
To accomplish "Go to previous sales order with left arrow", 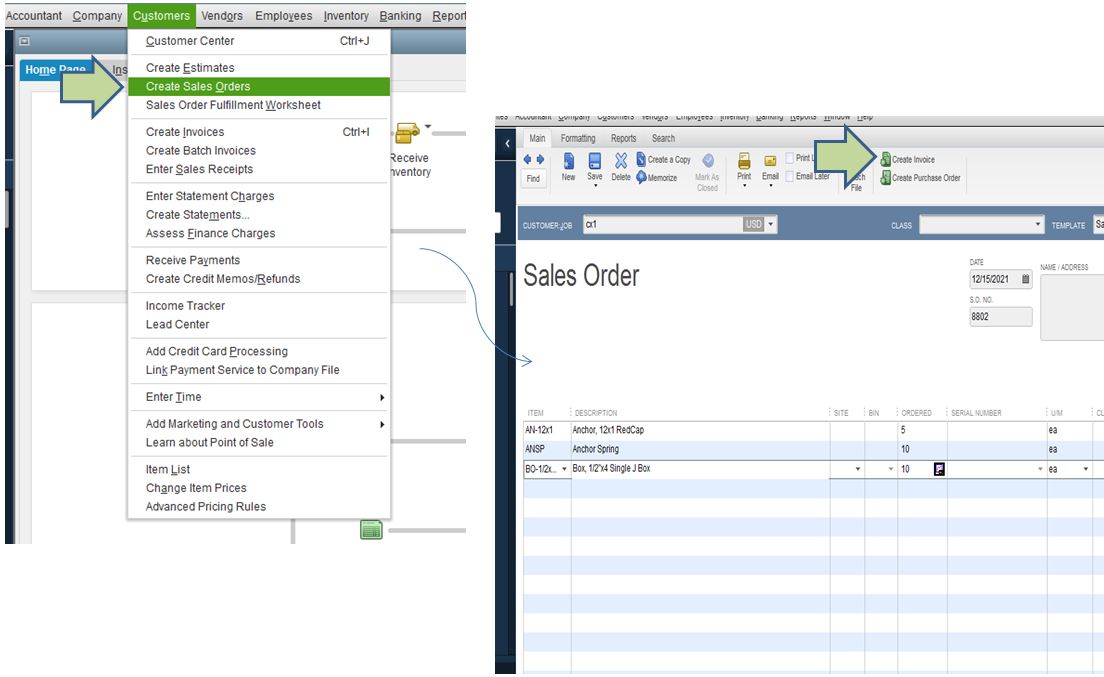I will [527, 160].
